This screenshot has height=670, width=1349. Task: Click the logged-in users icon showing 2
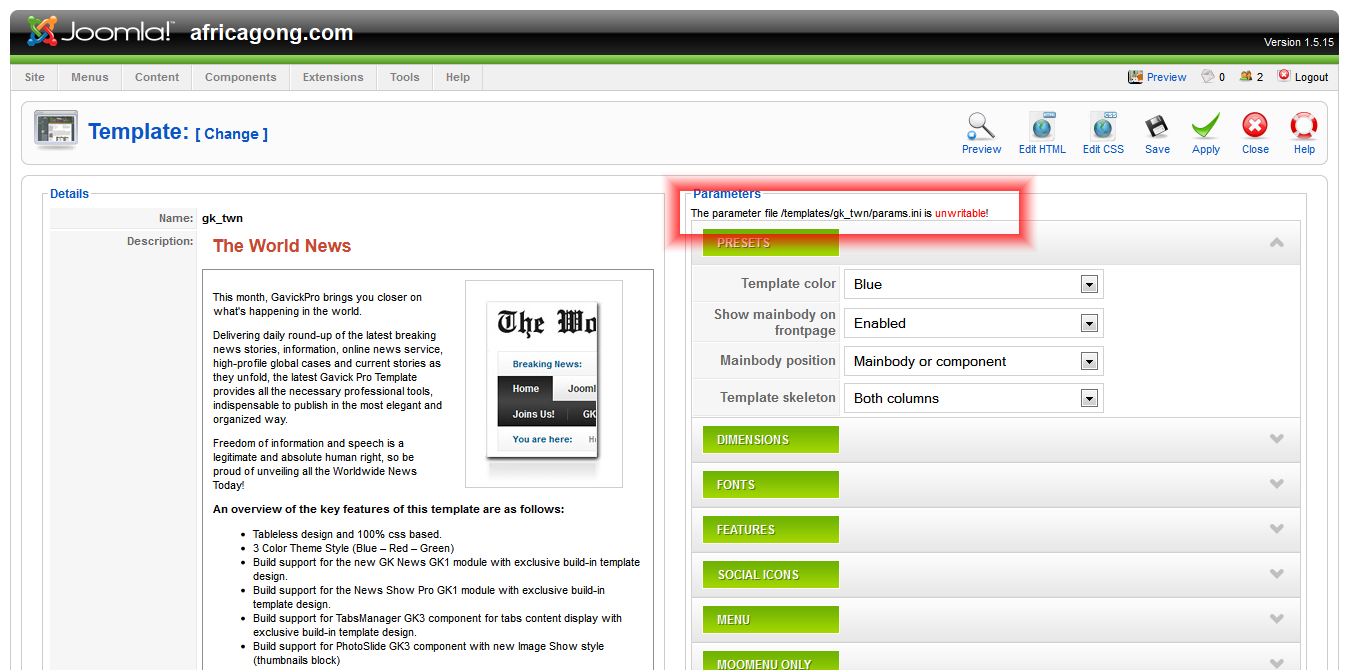coord(1245,76)
